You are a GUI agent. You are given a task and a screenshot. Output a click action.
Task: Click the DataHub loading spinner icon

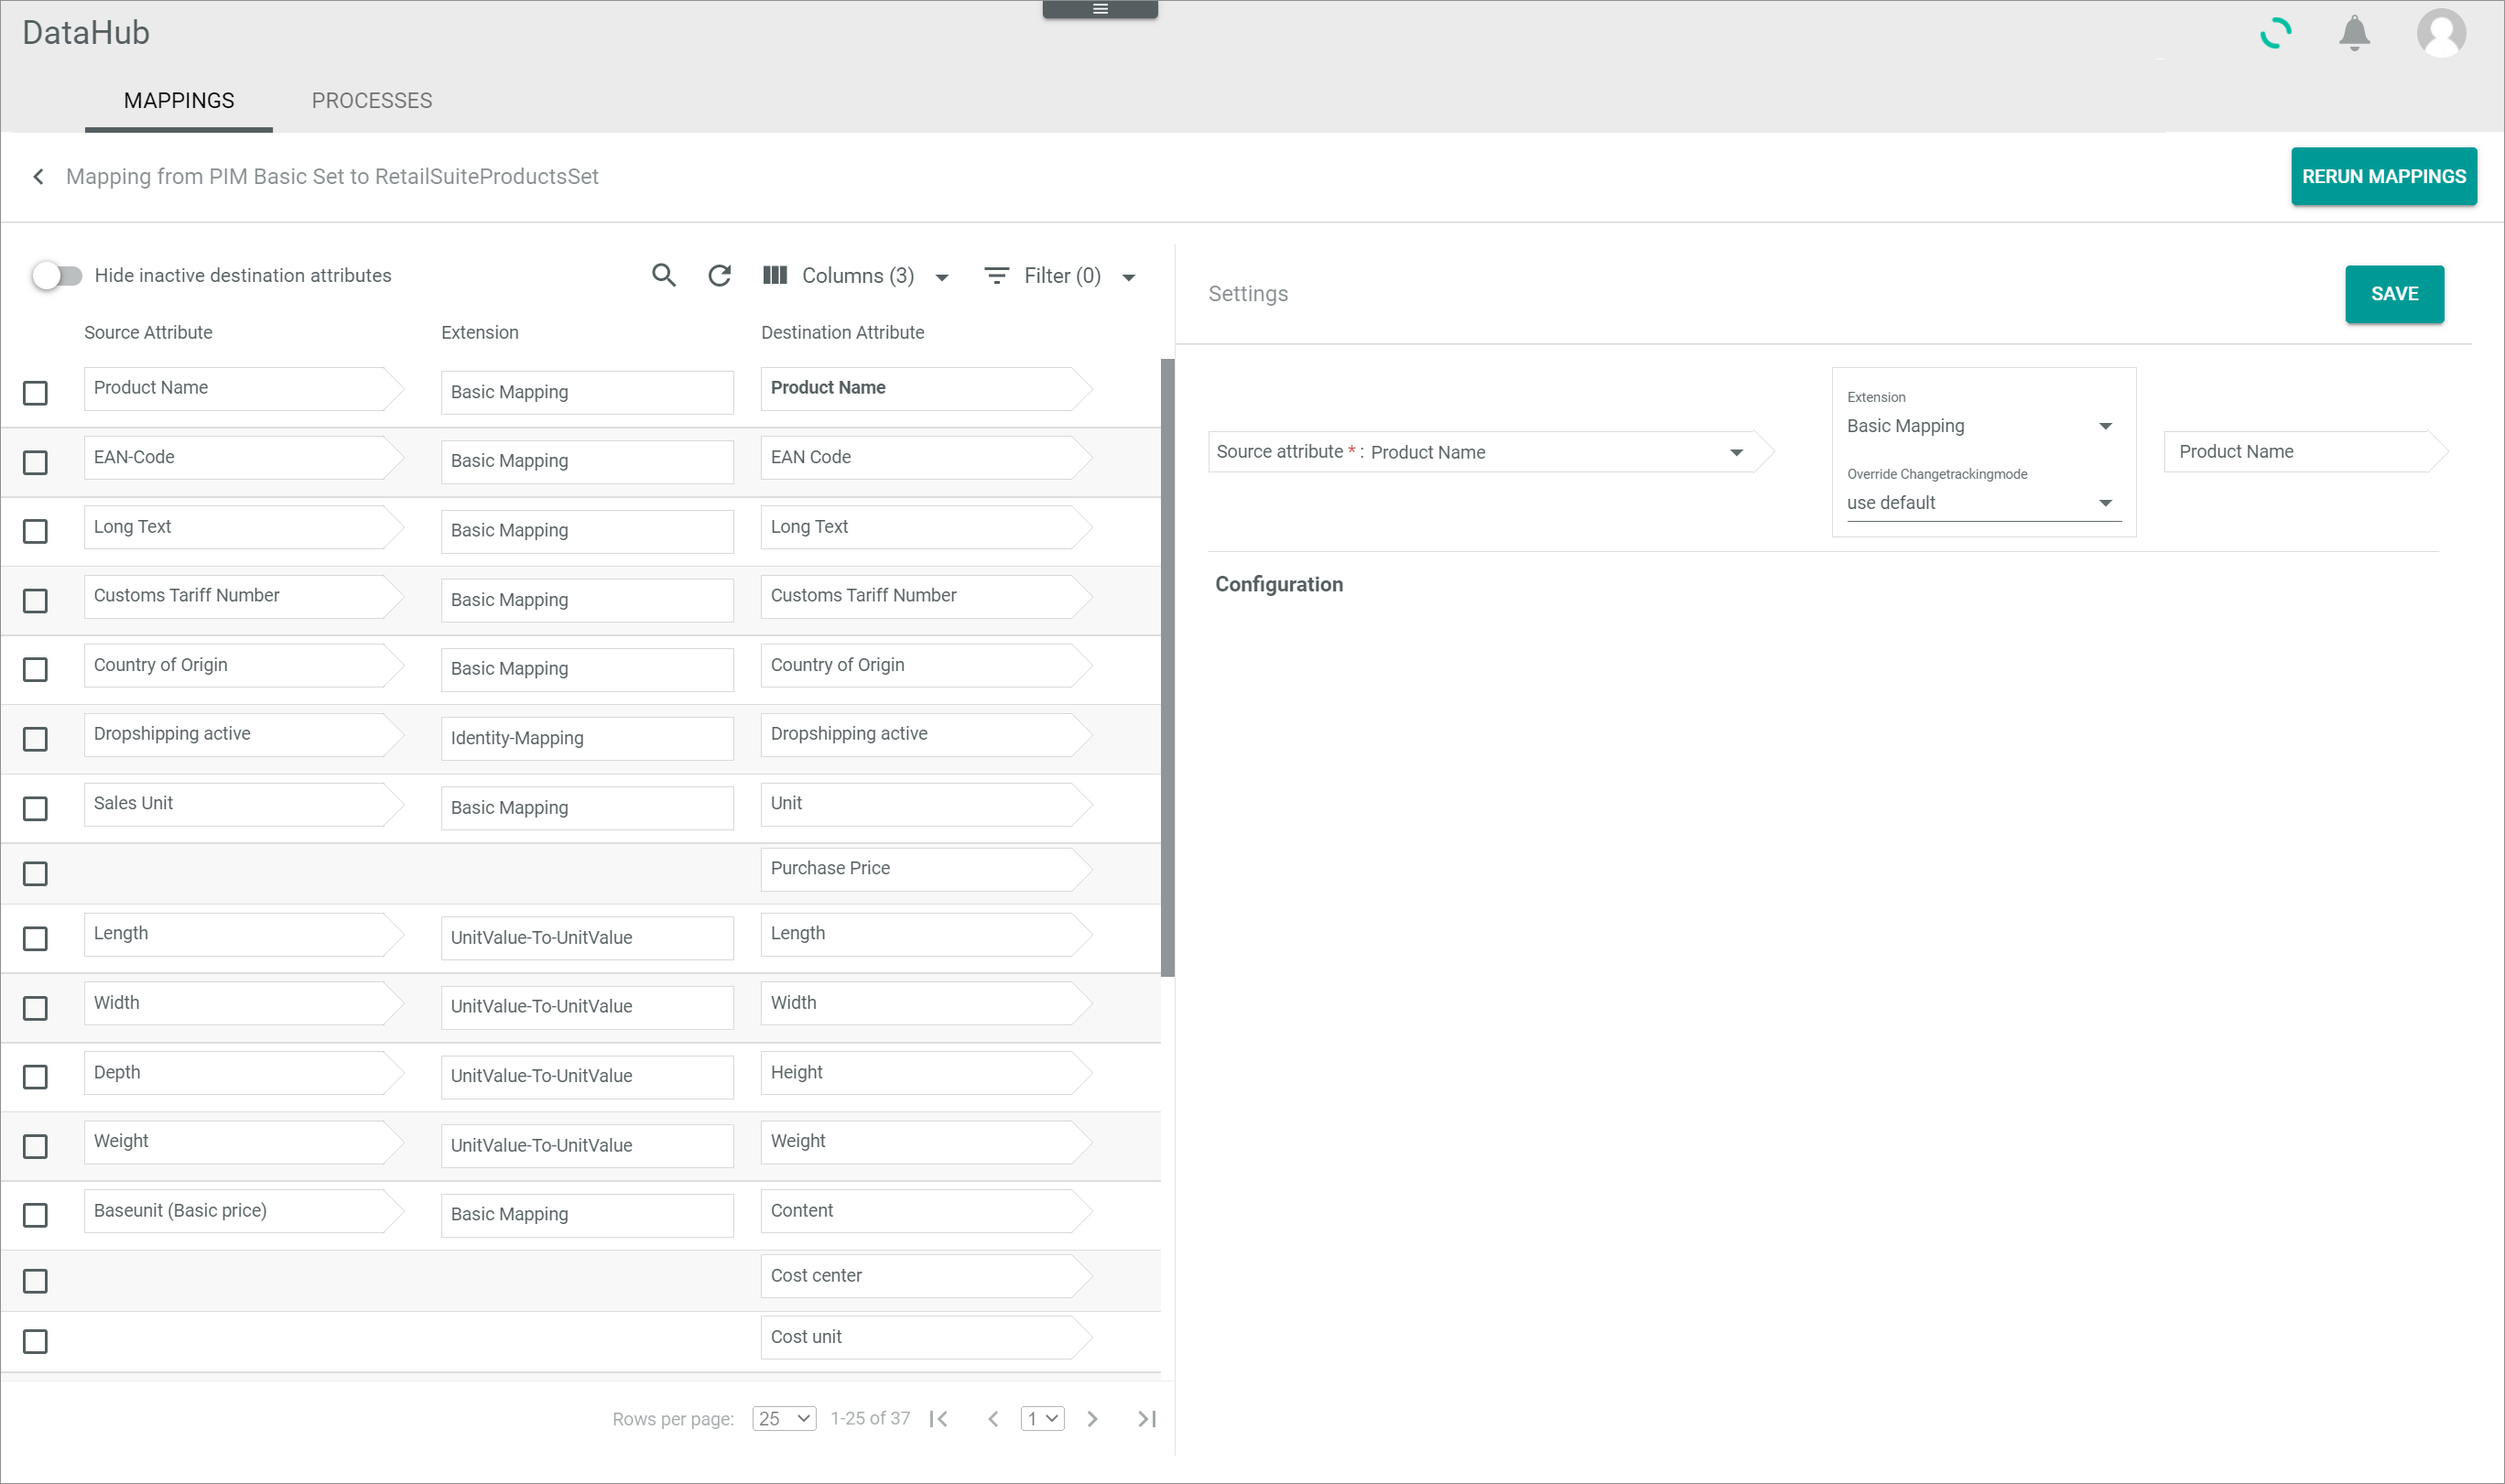coord(2277,32)
